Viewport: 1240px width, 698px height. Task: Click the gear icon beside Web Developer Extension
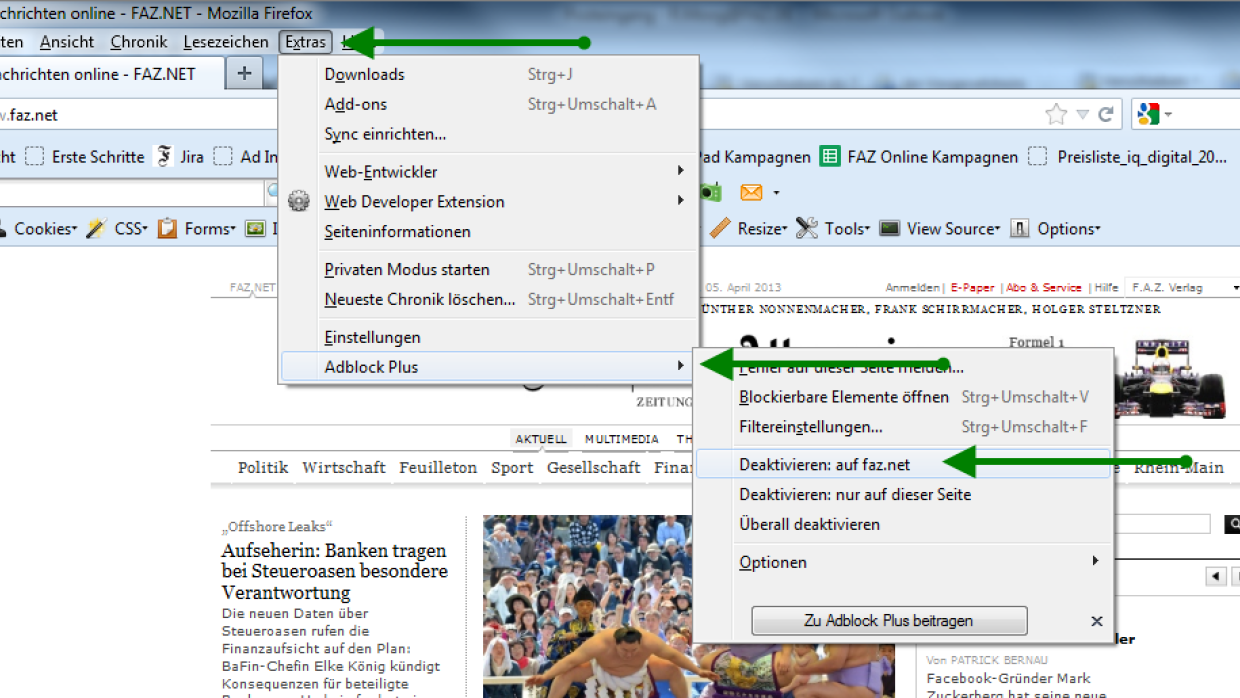coord(299,201)
